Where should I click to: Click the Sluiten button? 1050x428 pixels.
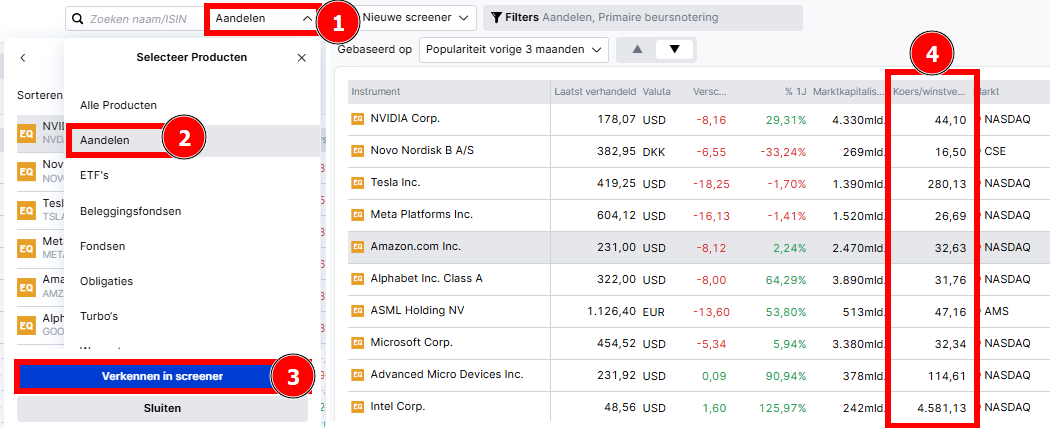tap(162, 409)
